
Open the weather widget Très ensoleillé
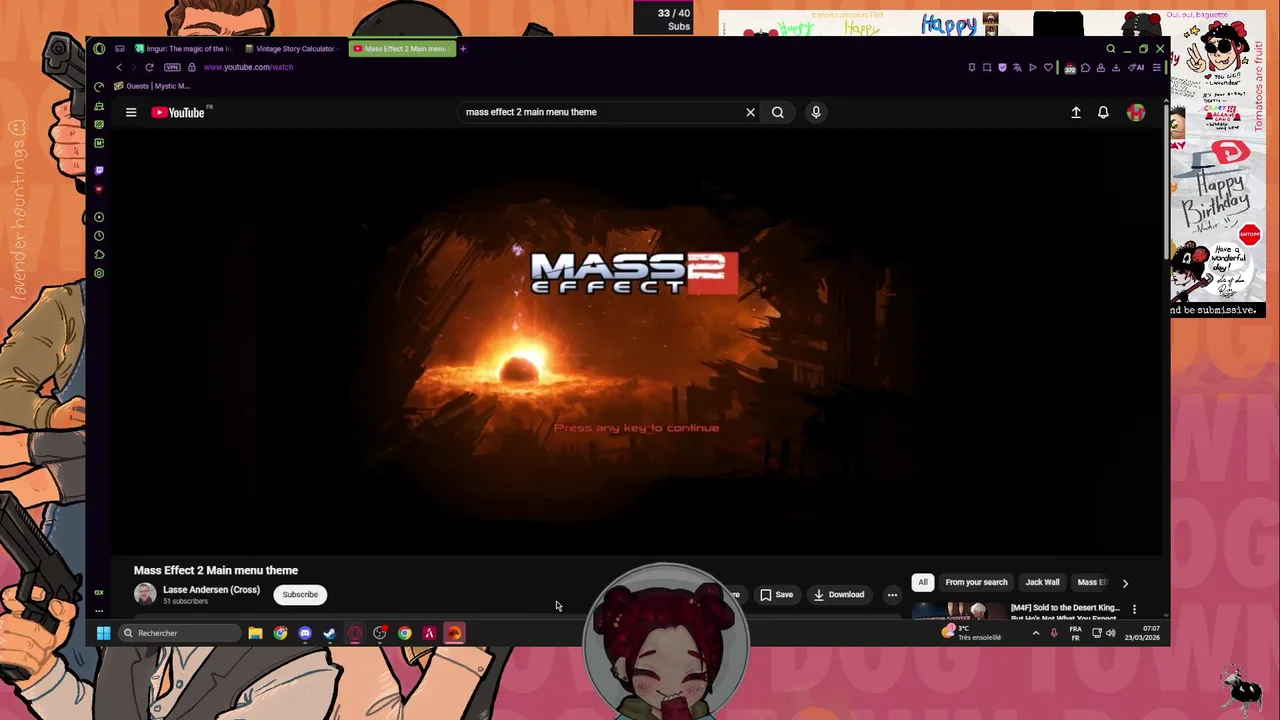pos(970,633)
